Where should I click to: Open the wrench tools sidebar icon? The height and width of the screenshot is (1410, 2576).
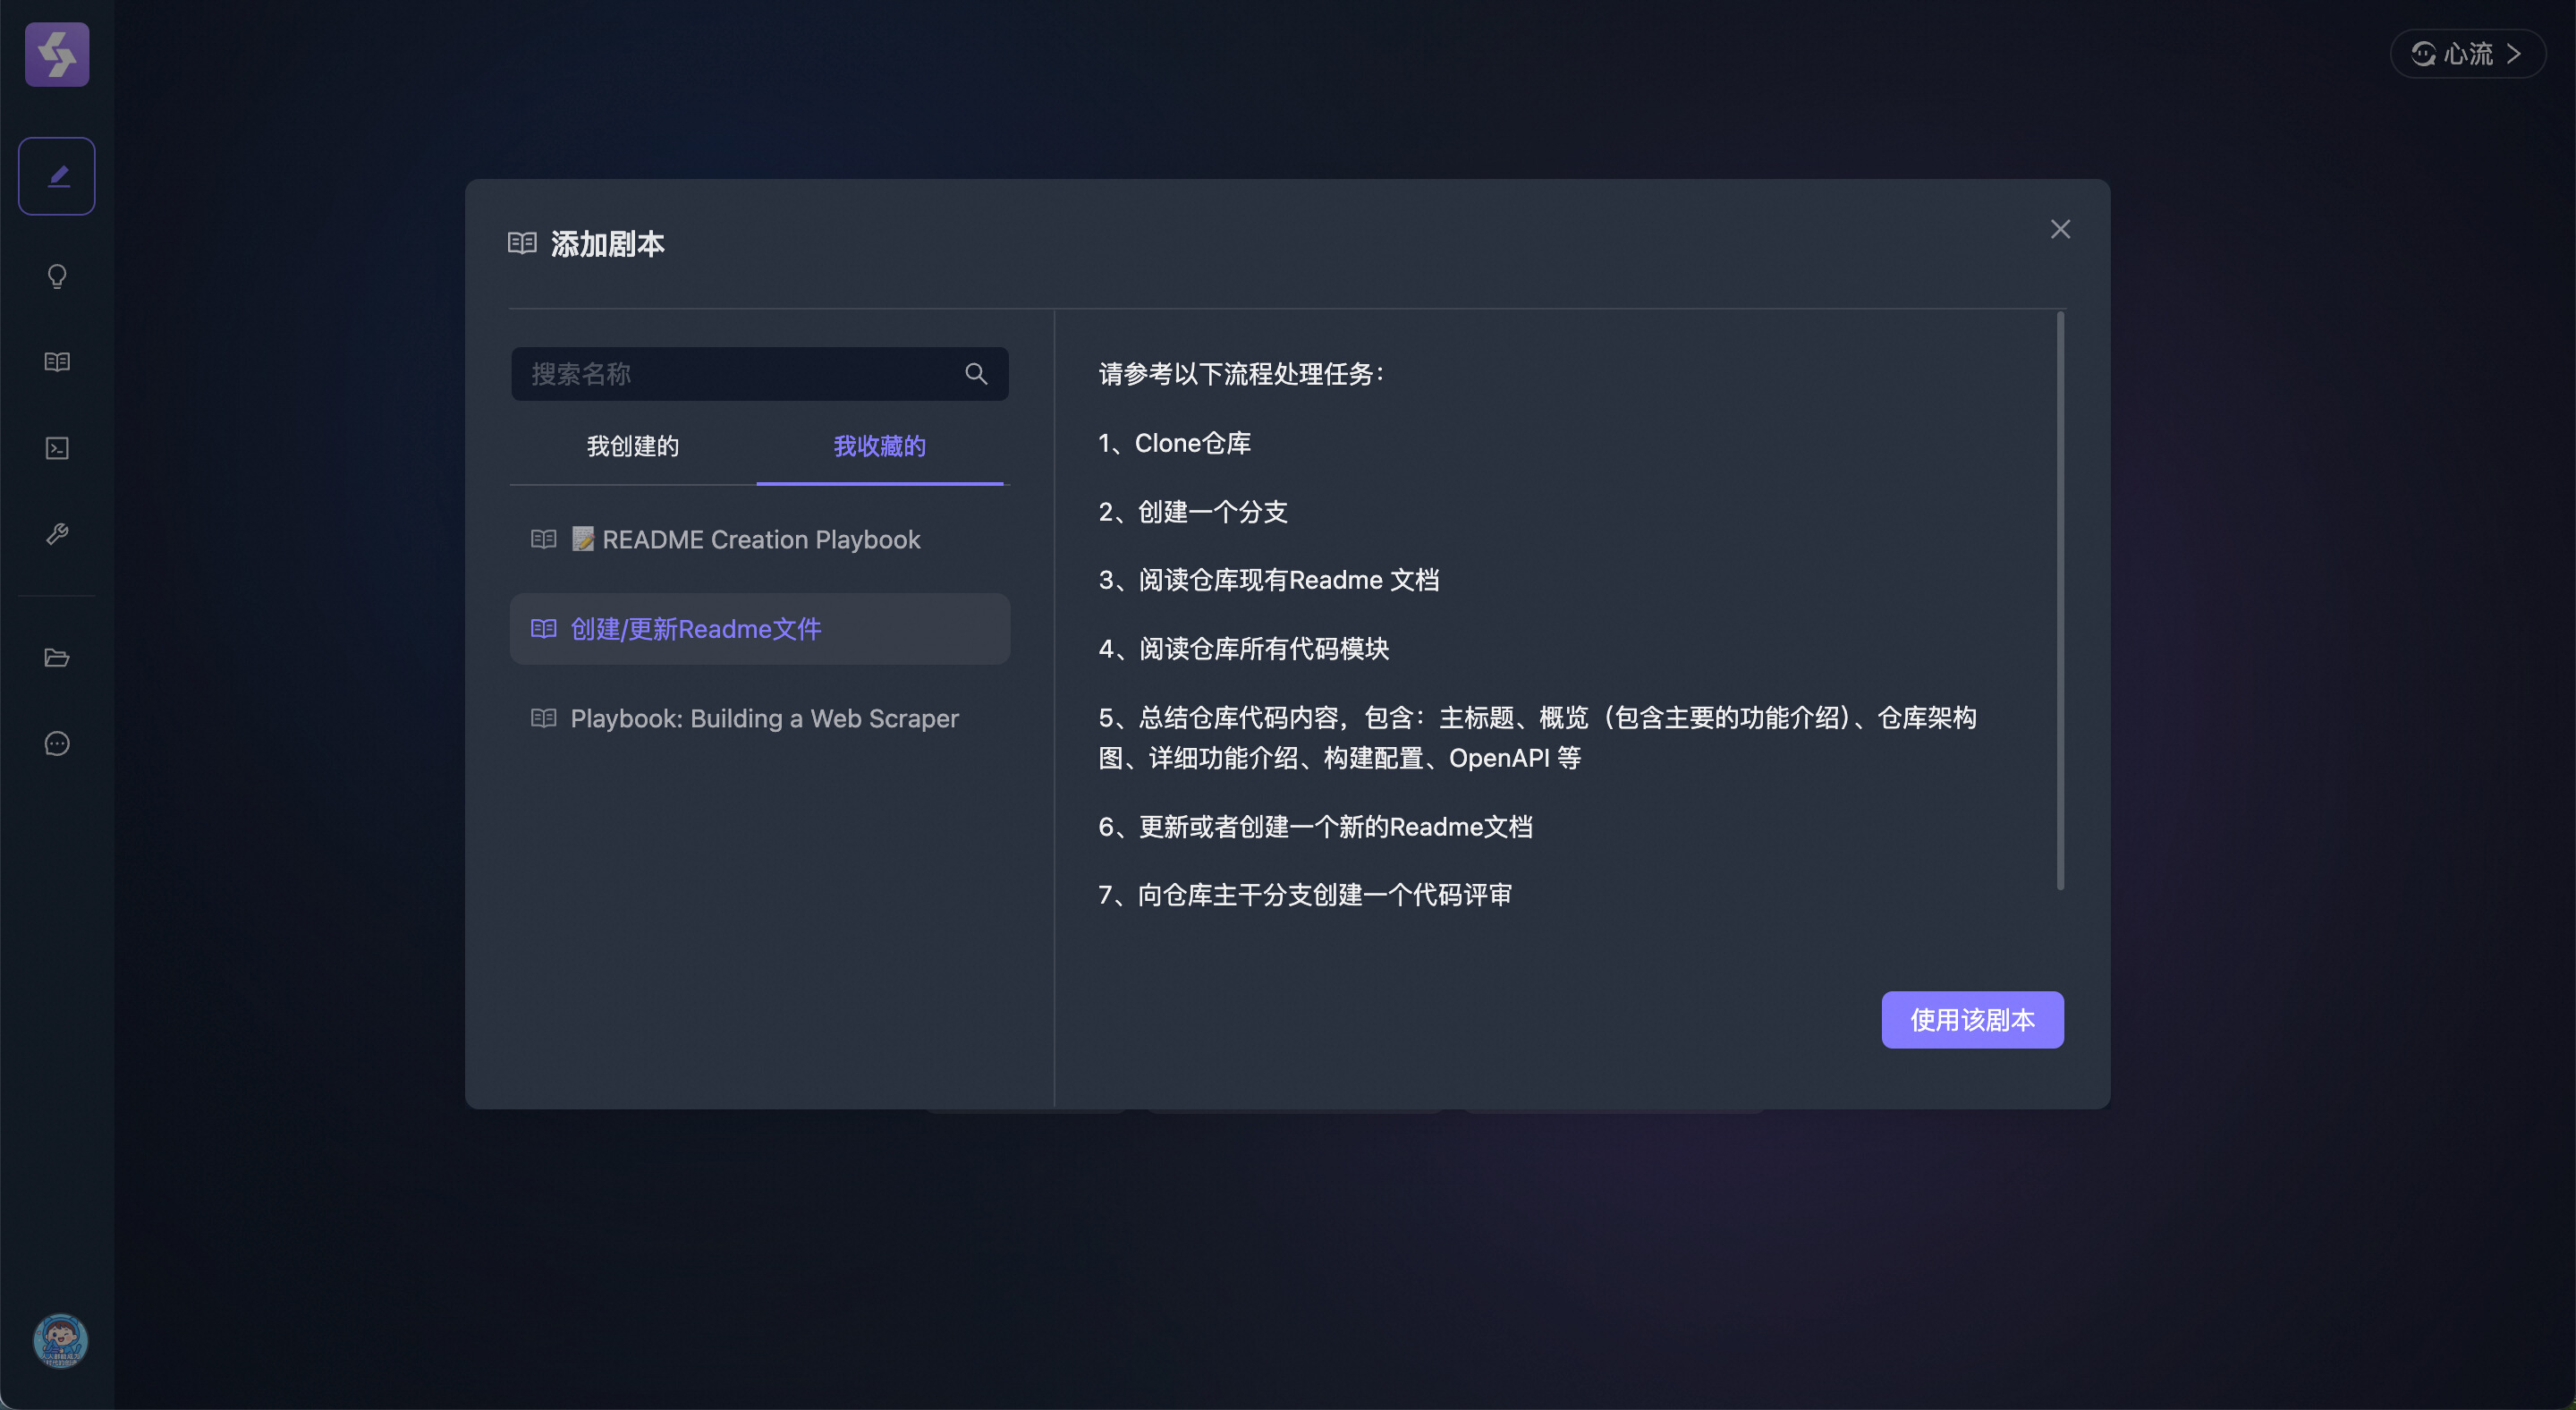coord(57,534)
